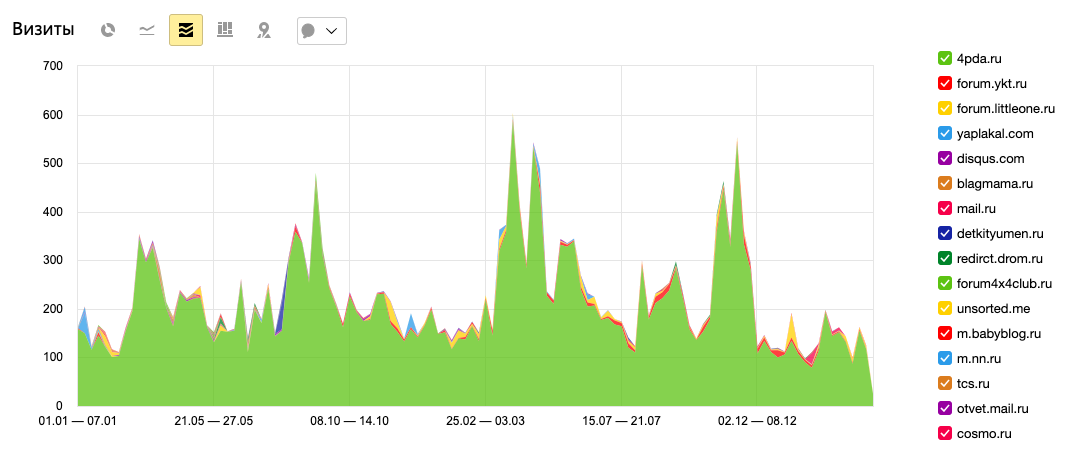Uncheck the 4pda.ru checkbox
1072x451 pixels.
point(945,59)
